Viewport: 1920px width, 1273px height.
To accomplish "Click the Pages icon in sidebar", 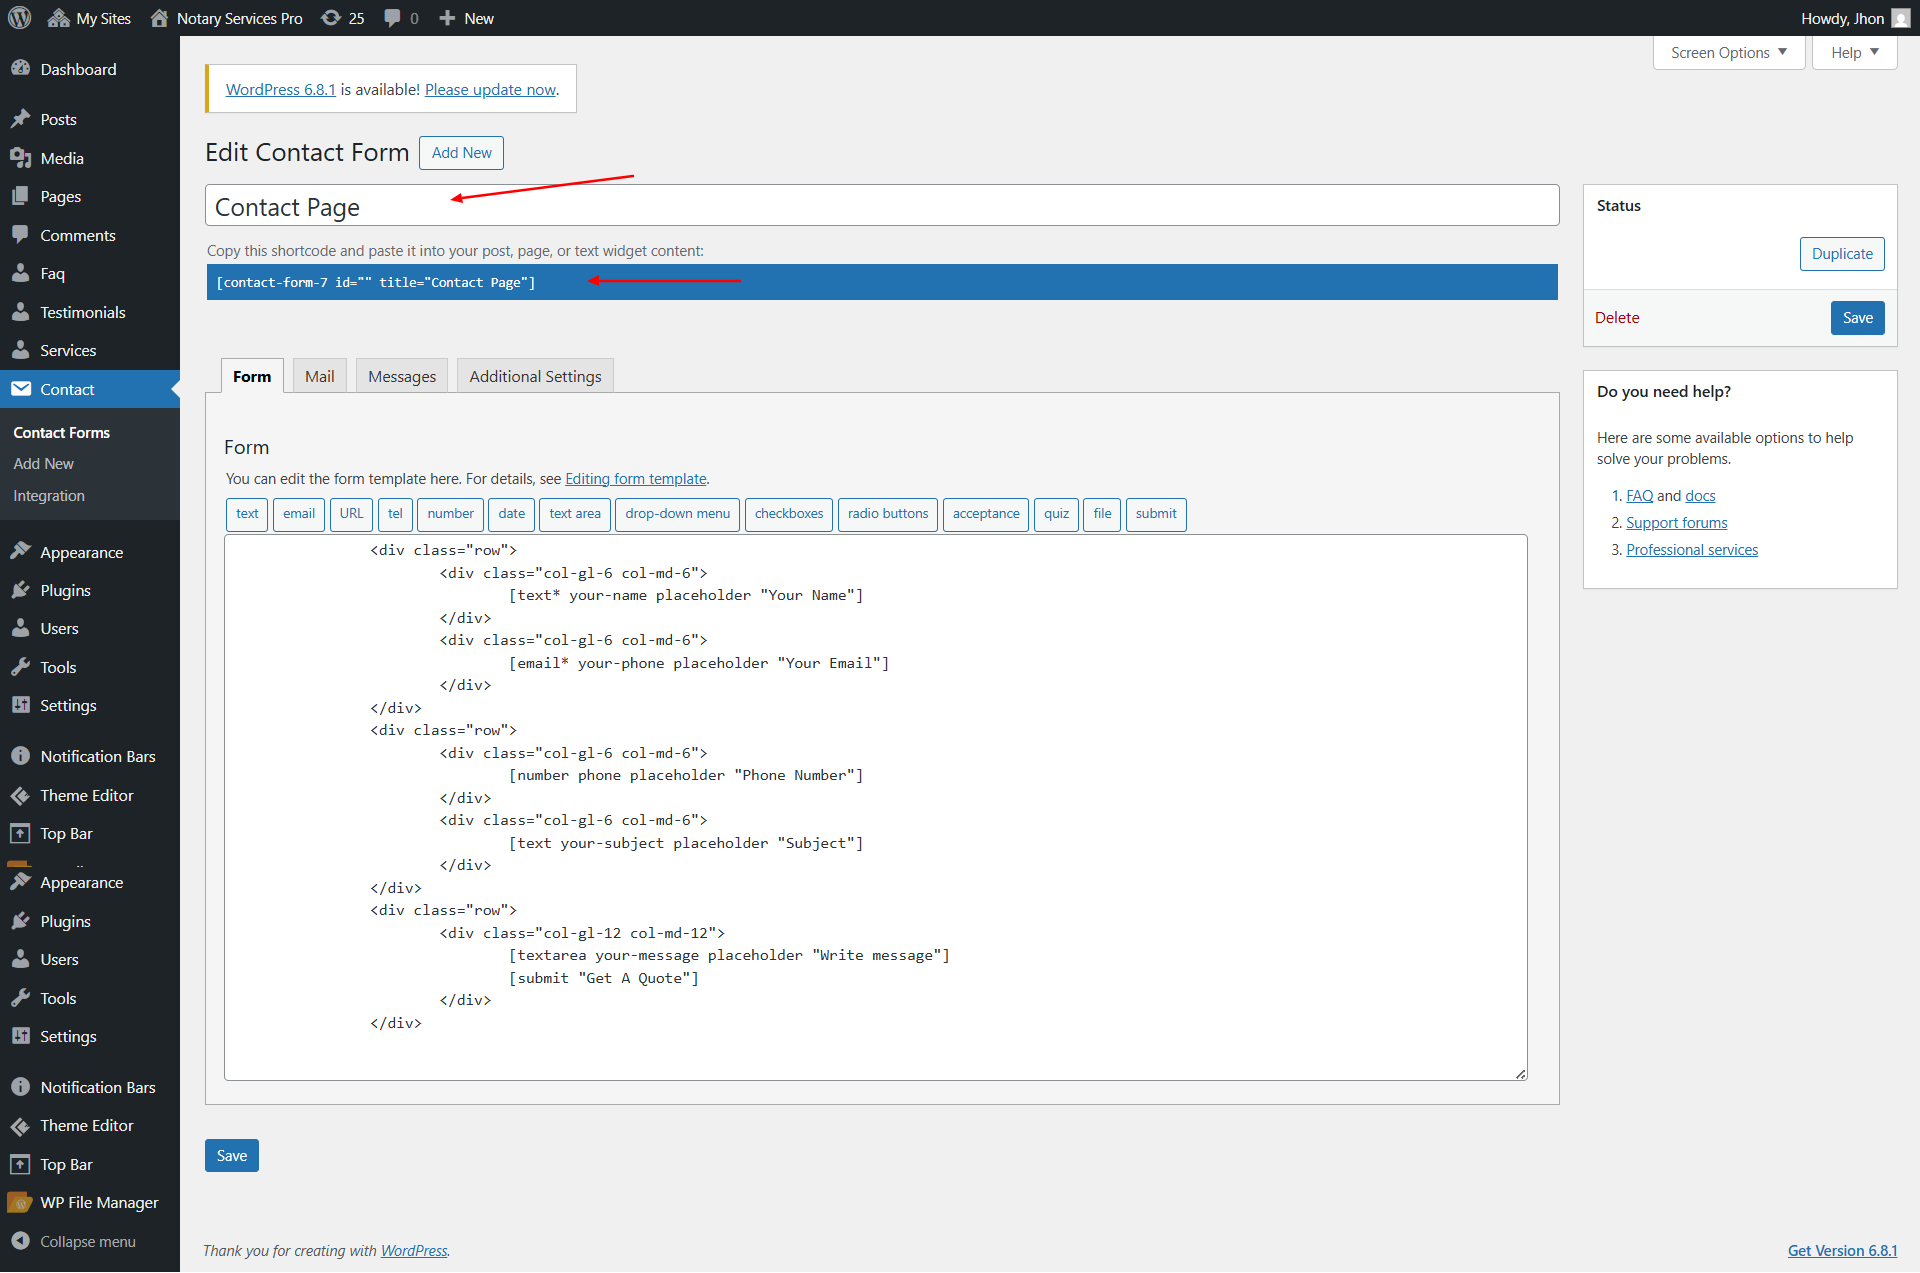I will 20,196.
